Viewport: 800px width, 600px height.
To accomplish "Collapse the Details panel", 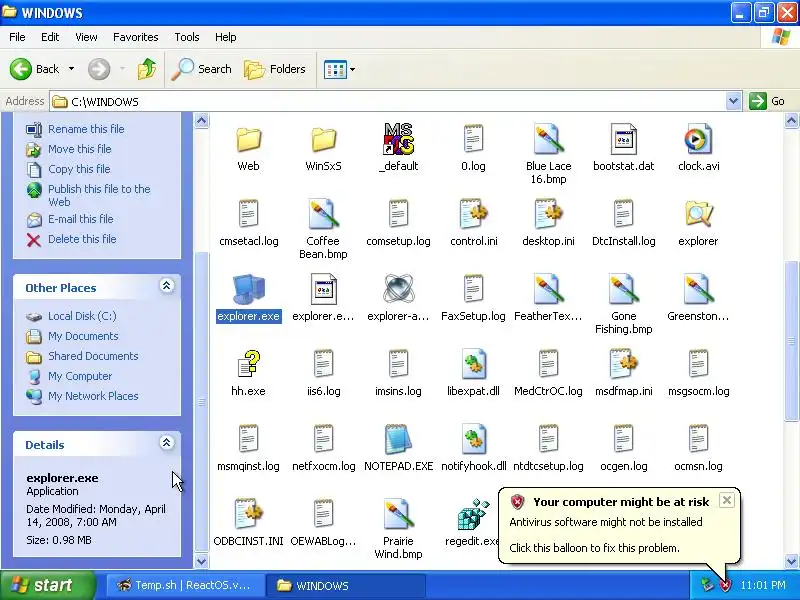I will click(166, 442).
